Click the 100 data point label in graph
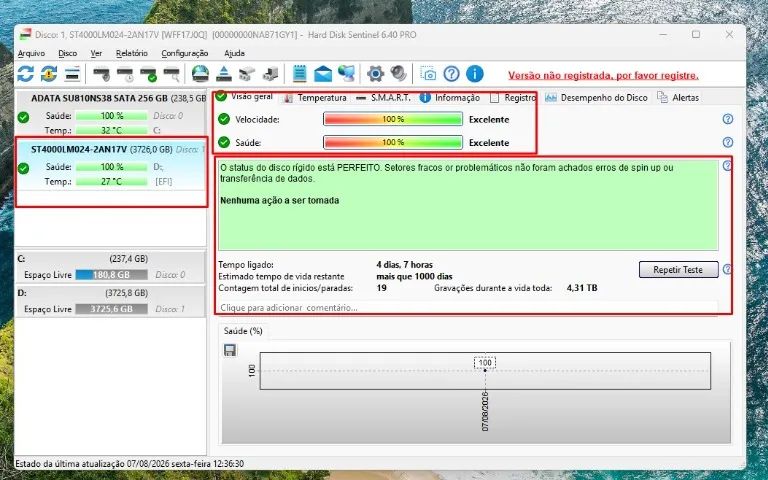 pos(485,363)
